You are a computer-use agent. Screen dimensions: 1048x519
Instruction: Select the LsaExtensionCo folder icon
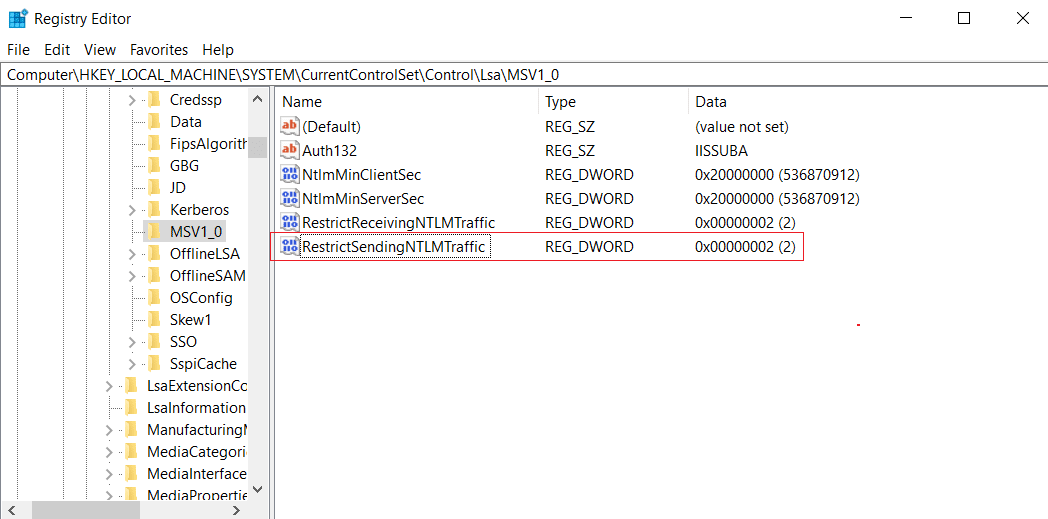pos(131,386)
